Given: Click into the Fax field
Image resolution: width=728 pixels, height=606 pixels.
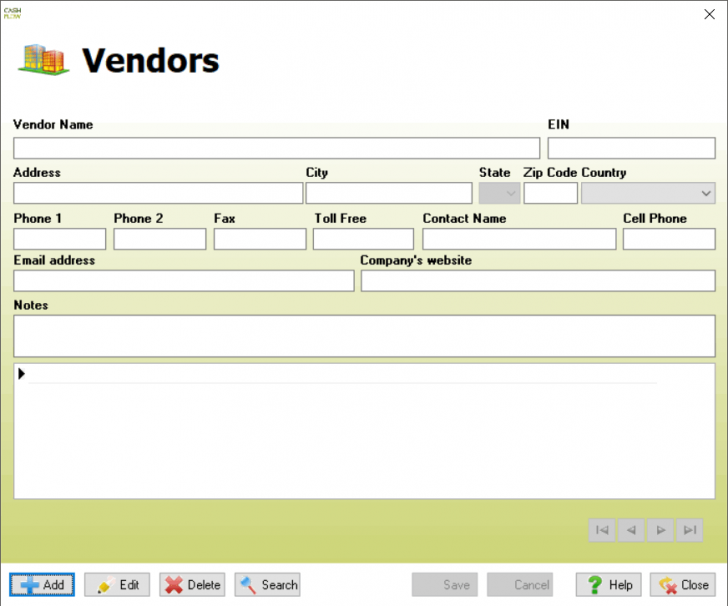Looking at the screenshot, I should tap(260, 239).
